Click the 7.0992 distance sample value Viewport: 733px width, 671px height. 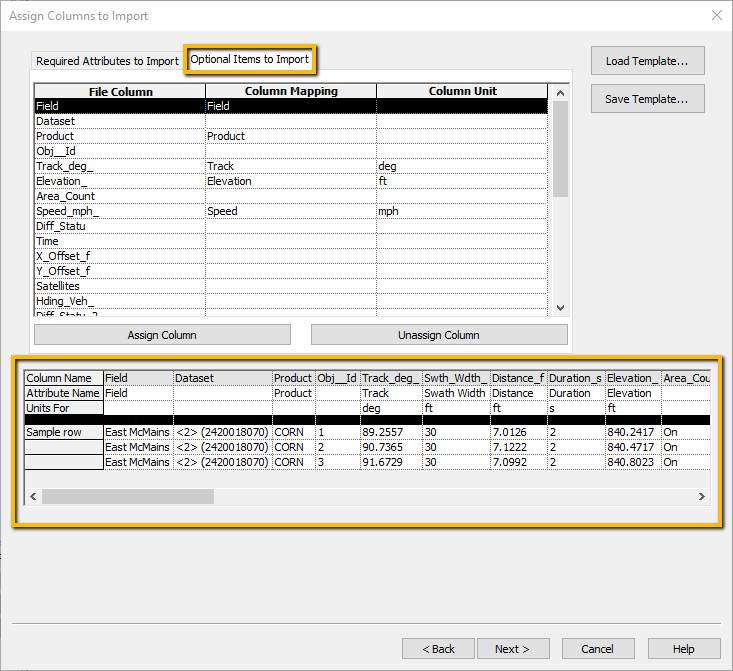point(518,462)
